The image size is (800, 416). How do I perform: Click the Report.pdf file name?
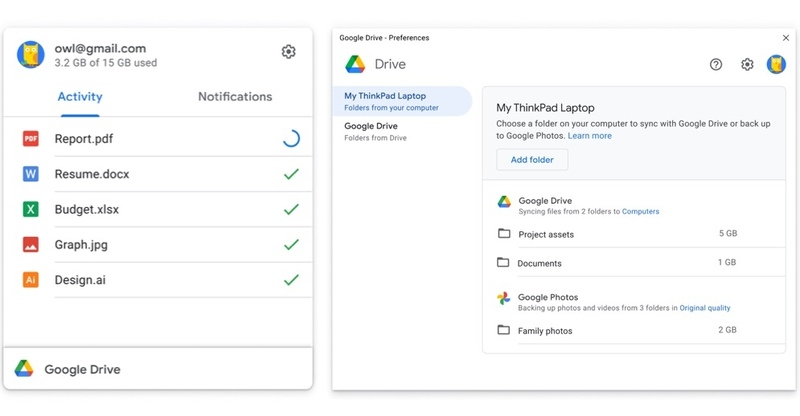tap(84, 139)
